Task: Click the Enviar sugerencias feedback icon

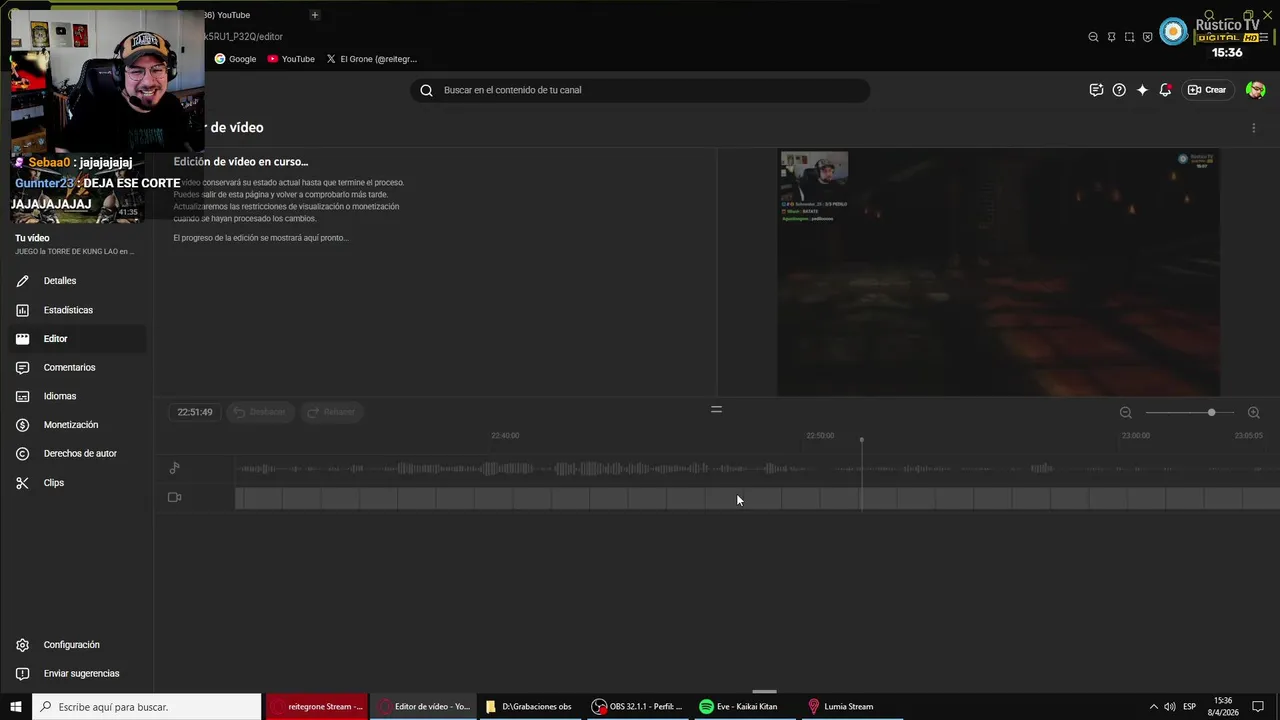Action: 22,674
